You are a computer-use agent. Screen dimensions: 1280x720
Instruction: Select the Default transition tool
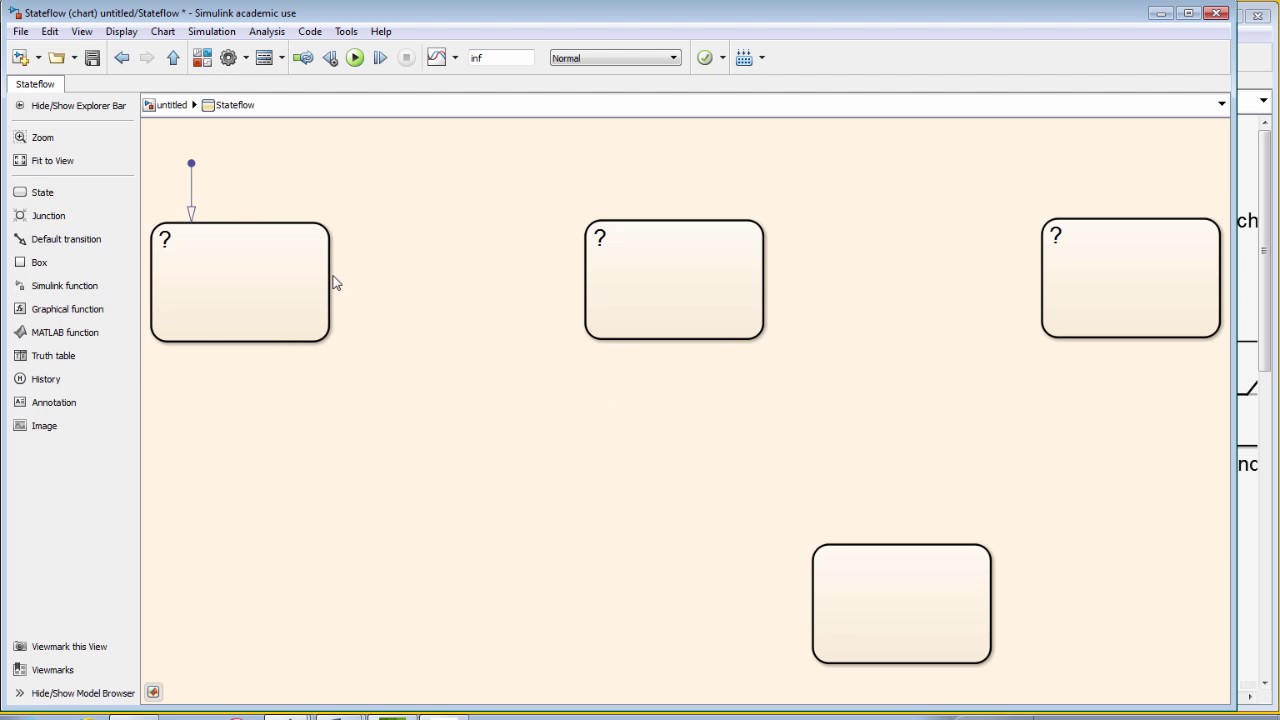(x=58, y=239)
